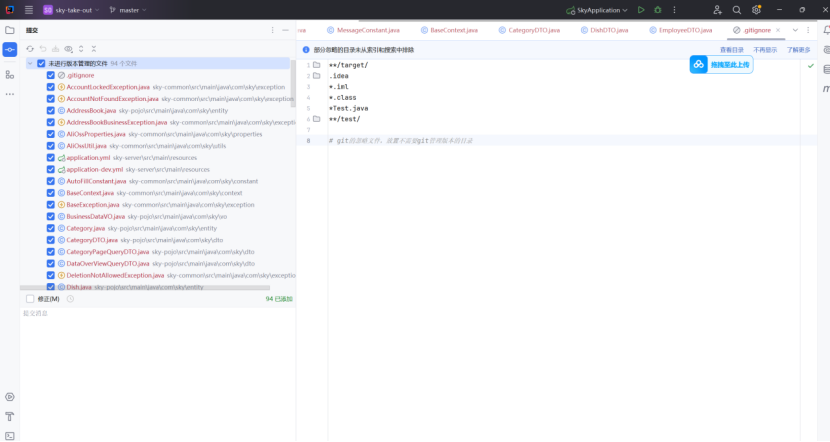Viewport: 830px width, 442px height.
Task: Collapse the unversioned files tree node
Action: (30, 64)
